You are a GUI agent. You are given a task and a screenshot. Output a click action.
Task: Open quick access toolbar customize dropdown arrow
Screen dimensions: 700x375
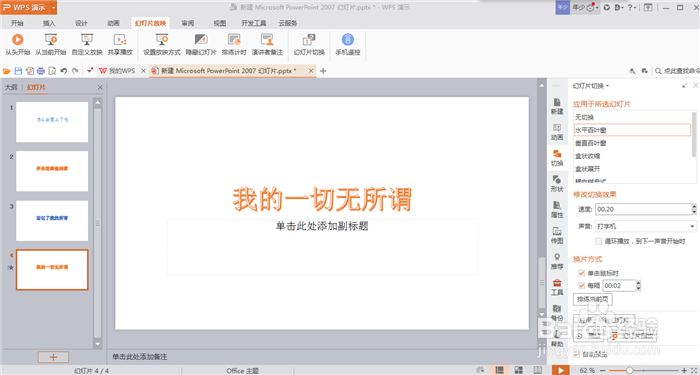tap(90, 71)
